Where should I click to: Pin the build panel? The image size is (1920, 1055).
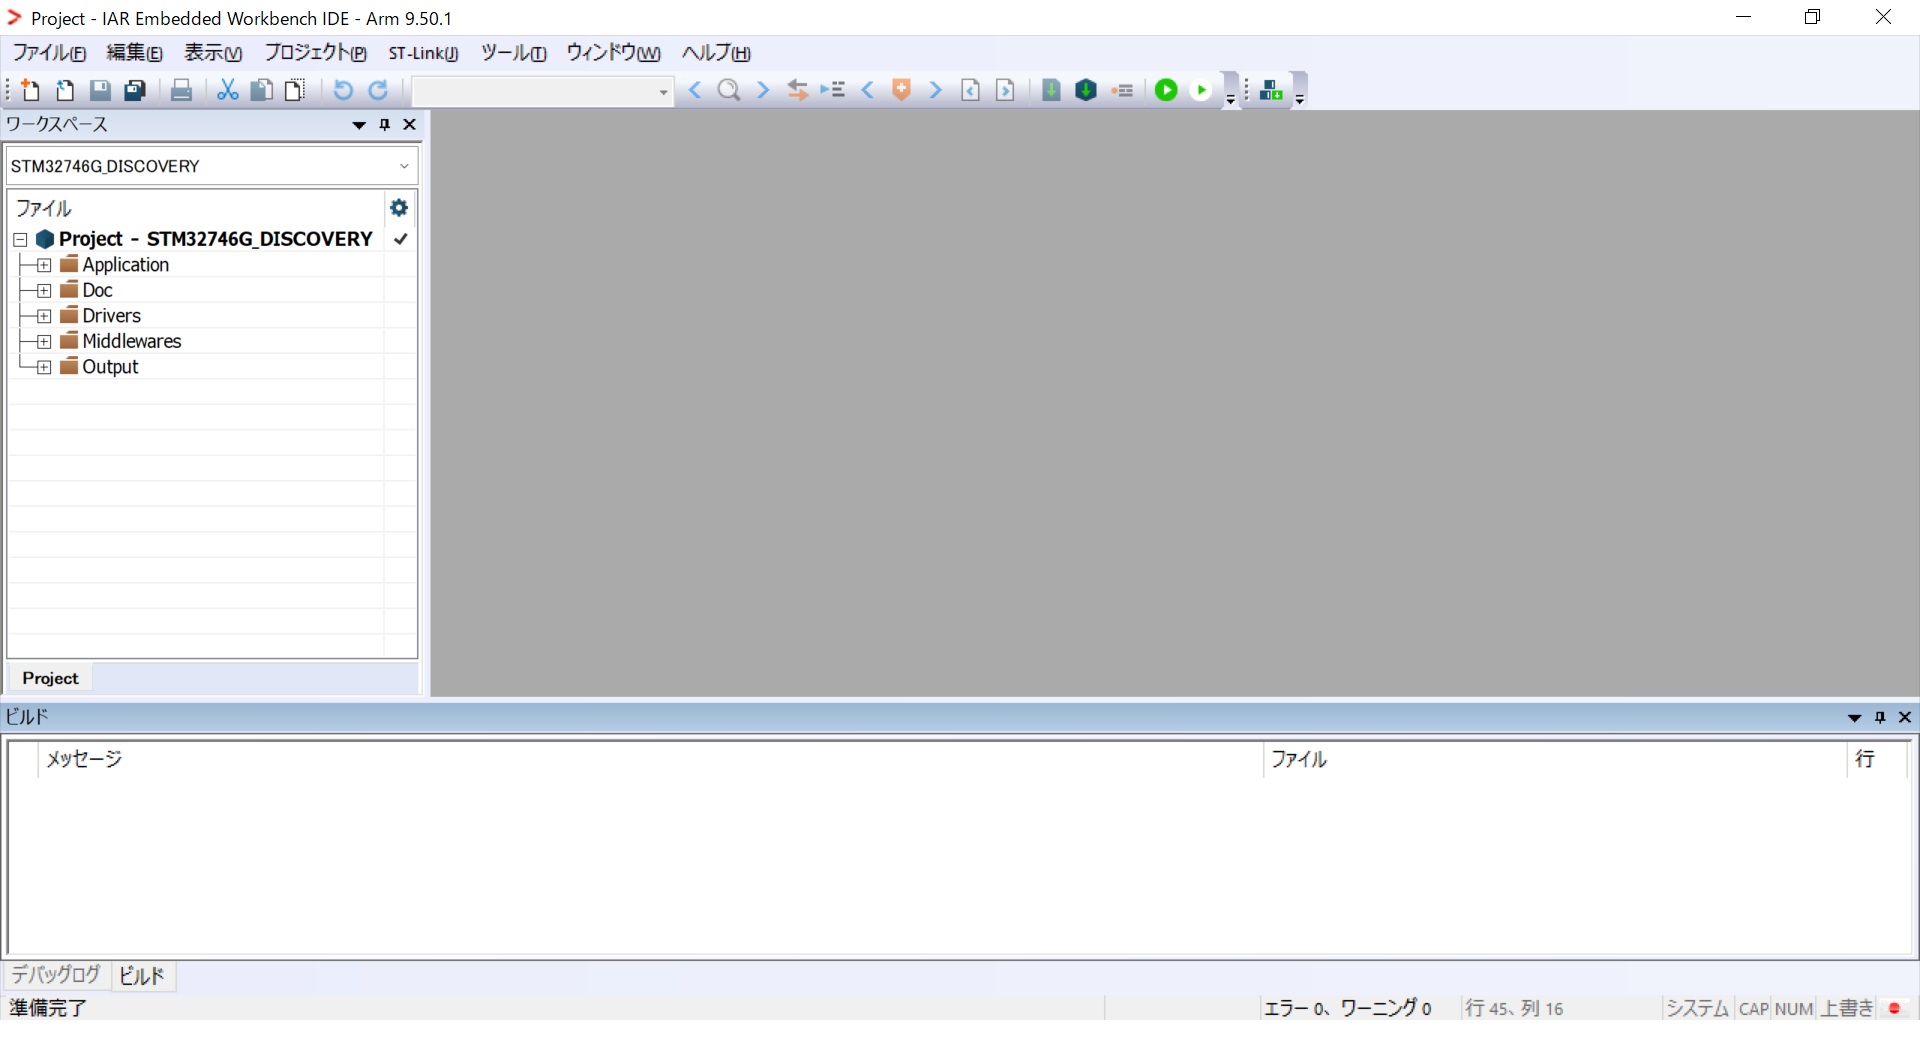pos(1880,717)
